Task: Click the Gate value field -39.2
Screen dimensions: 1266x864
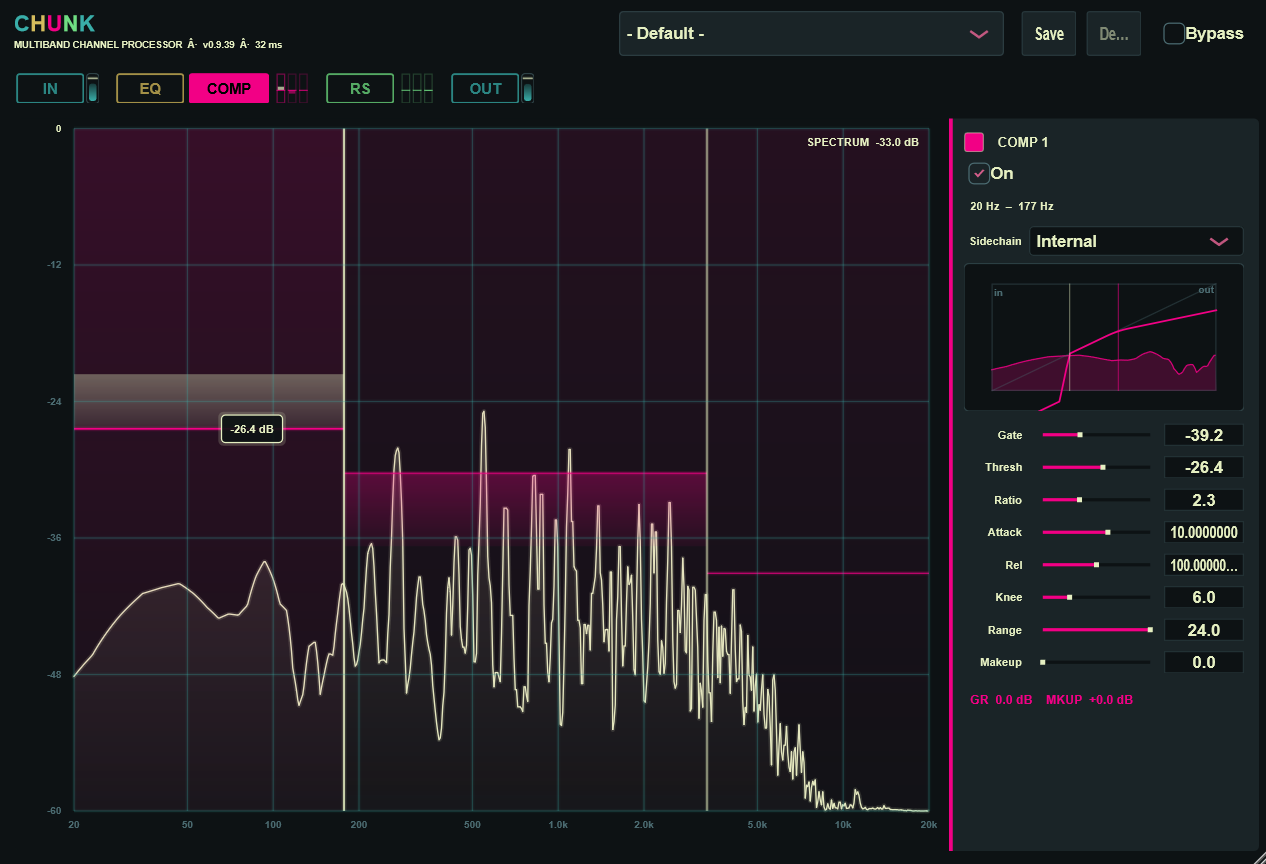Action: pos(1204,435)
